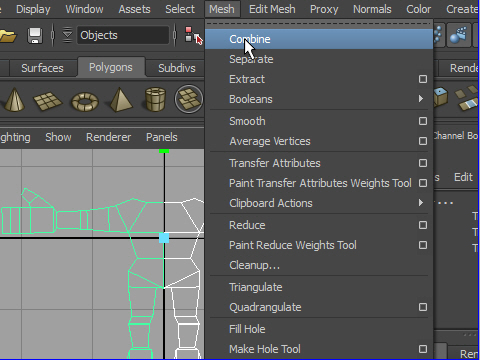Open the Objects selection mask dropdown
Image resolution: width=480 pixels, height=360 pixels.
pos(123,35)
